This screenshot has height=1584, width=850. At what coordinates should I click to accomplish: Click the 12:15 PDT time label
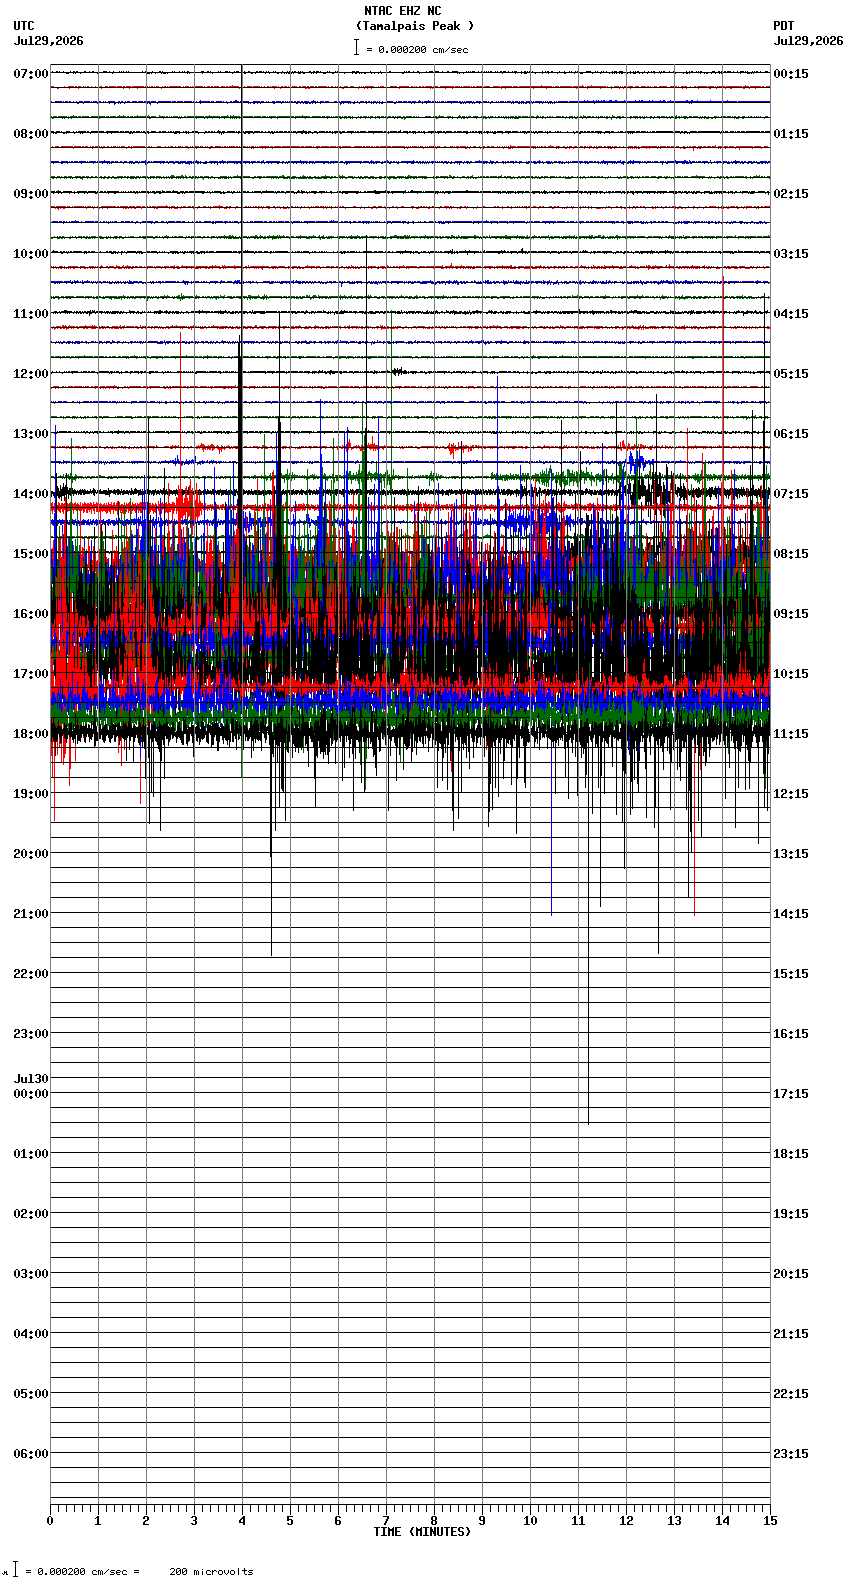tap(791, 794)
